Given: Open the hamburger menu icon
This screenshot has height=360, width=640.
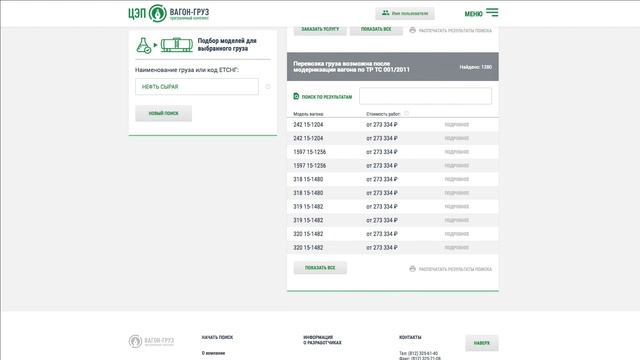Looking at the screenshot, I should click(x=492, y=13).
